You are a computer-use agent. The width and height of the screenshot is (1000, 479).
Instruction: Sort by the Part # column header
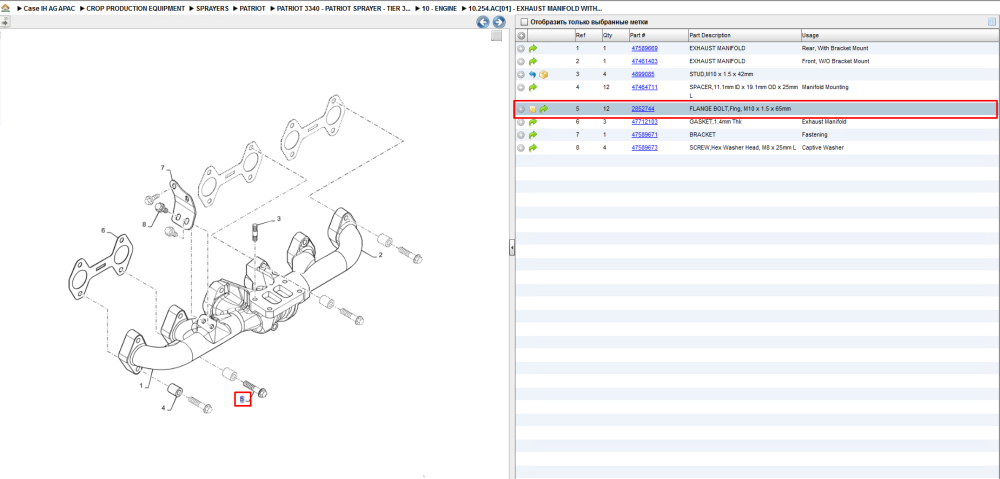pos(638,36)
